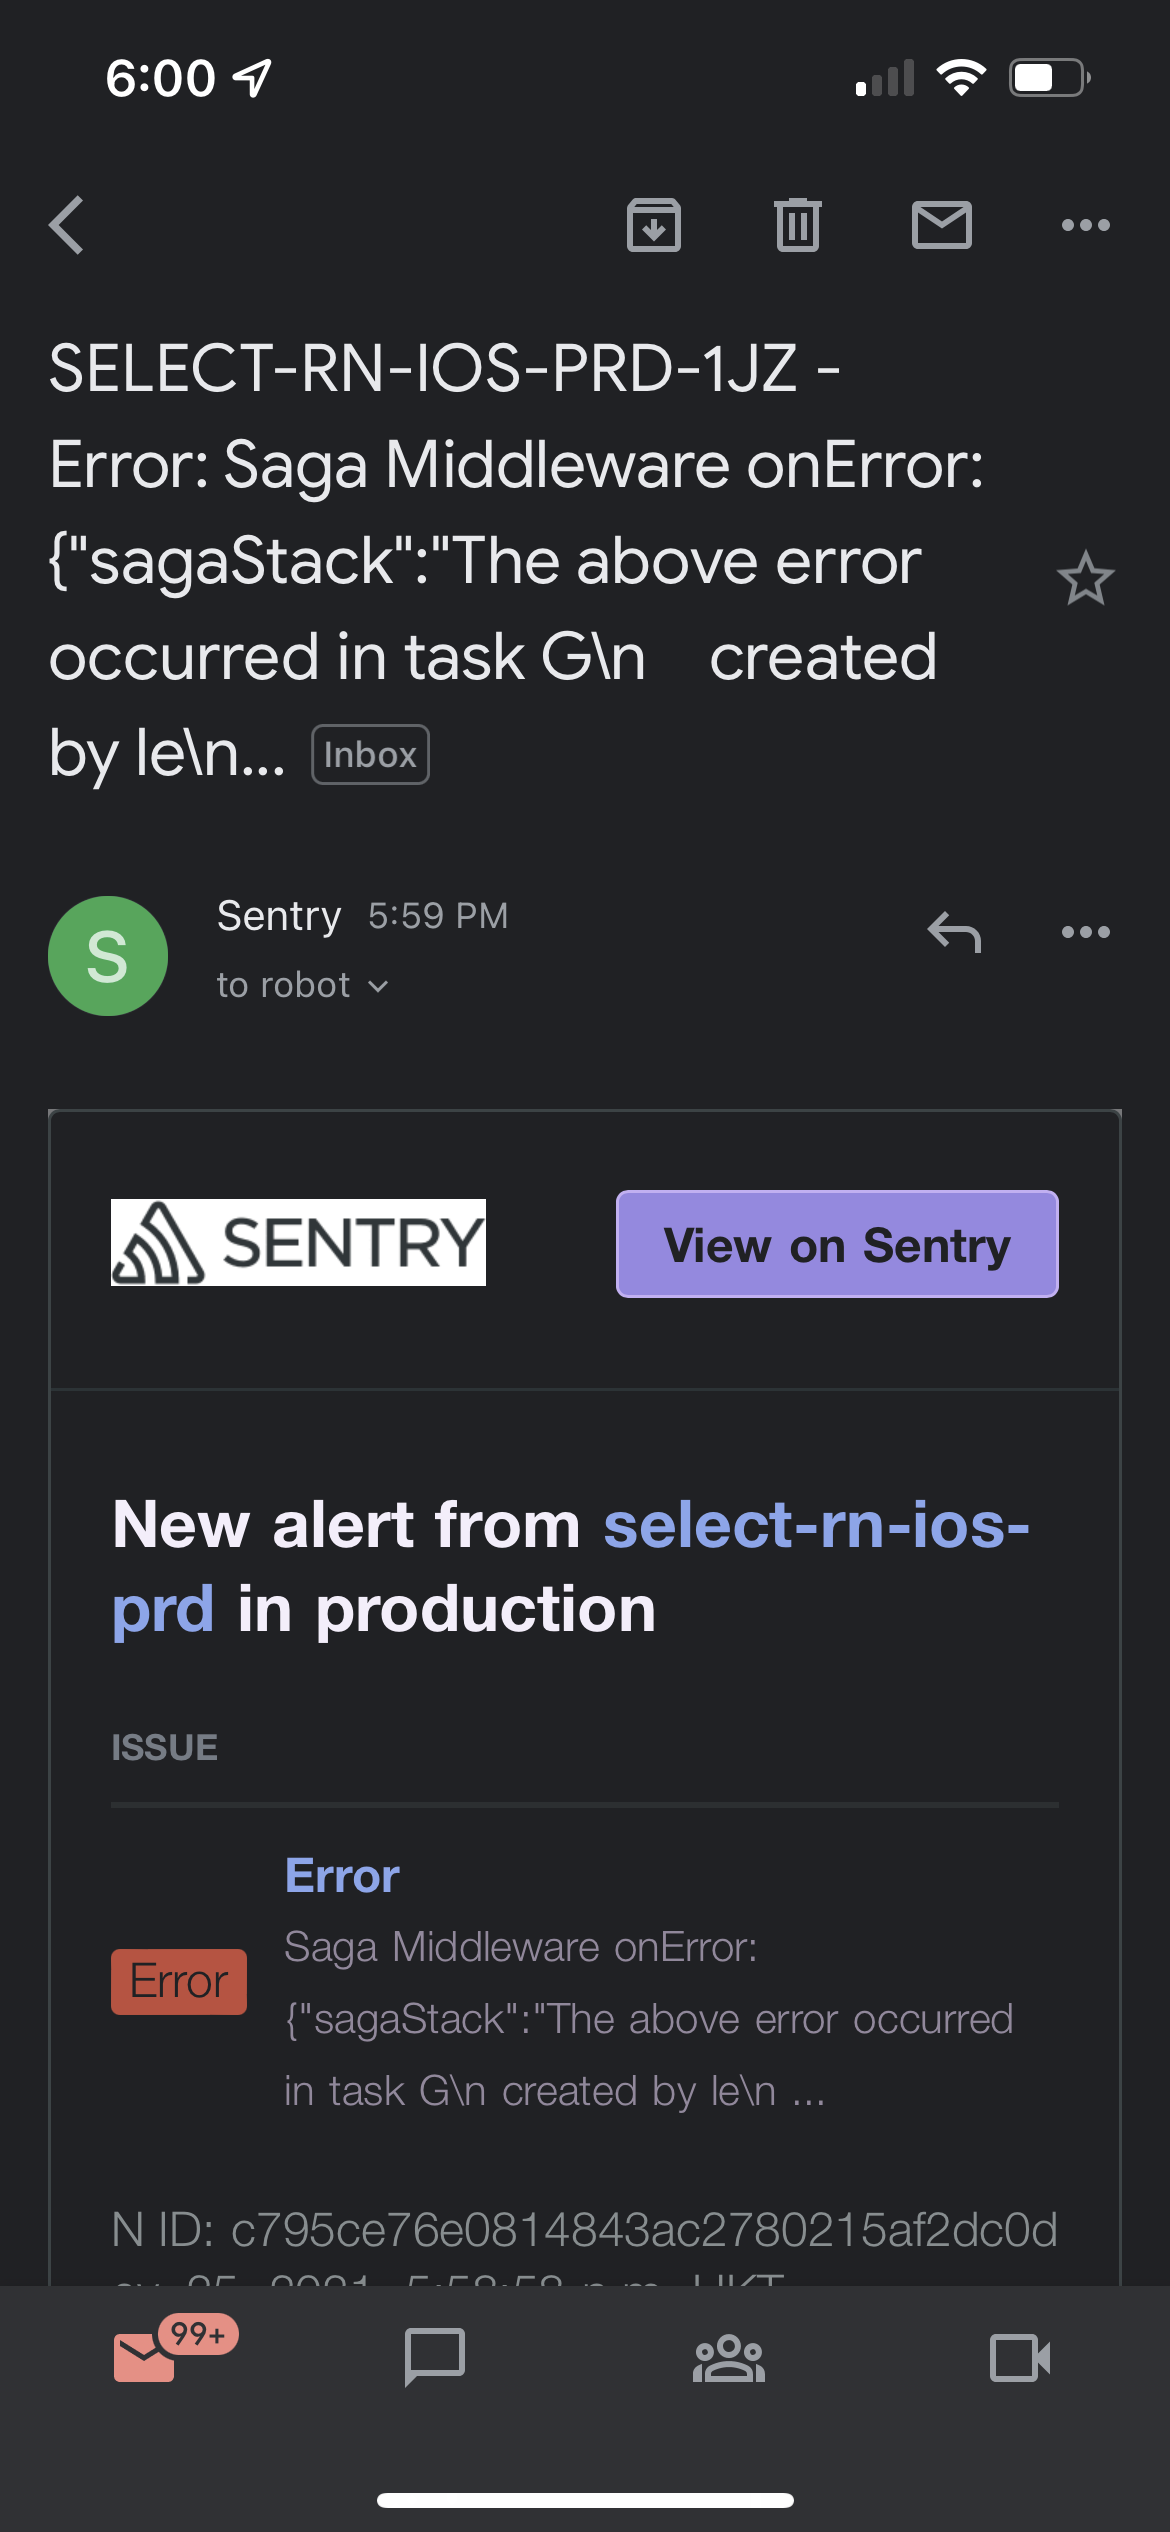This screenshot has height=2532, width=1170.
Task: Switch to the Chat tab
Action: (435, 2356)
